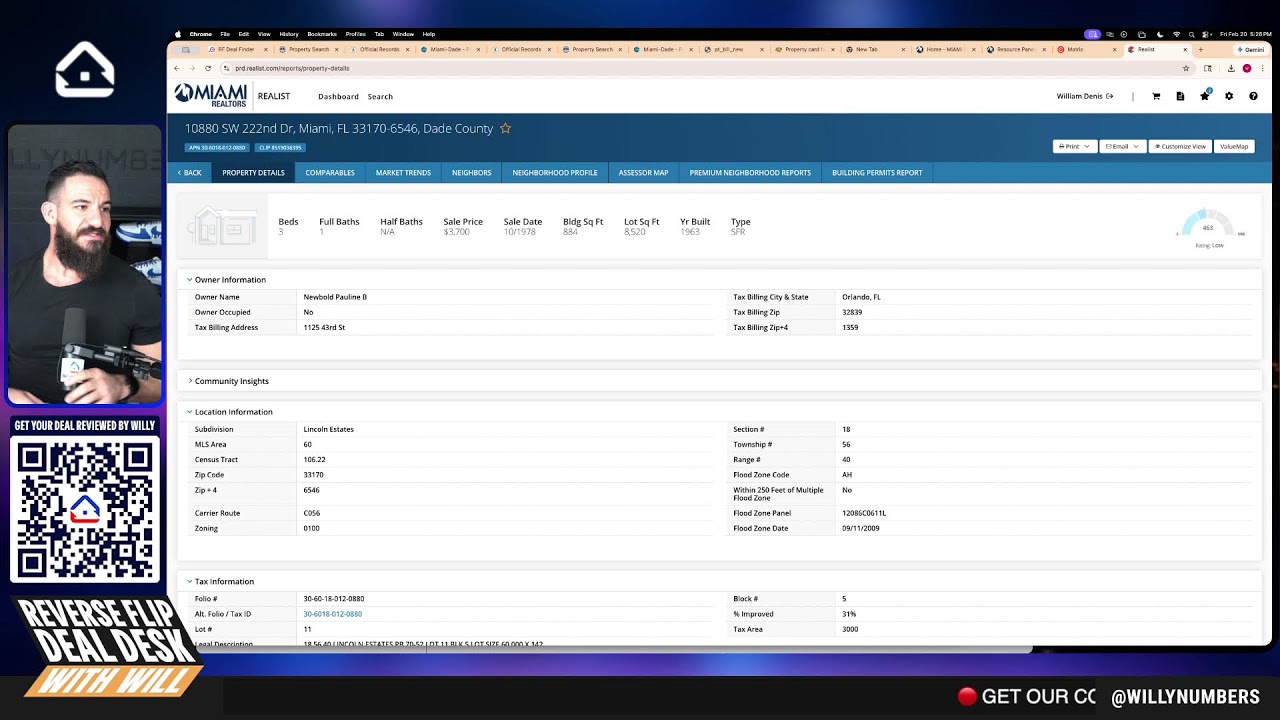Click flood zone date 09/11/2009
Screen dimensions: 1280x720
(860, 528)
